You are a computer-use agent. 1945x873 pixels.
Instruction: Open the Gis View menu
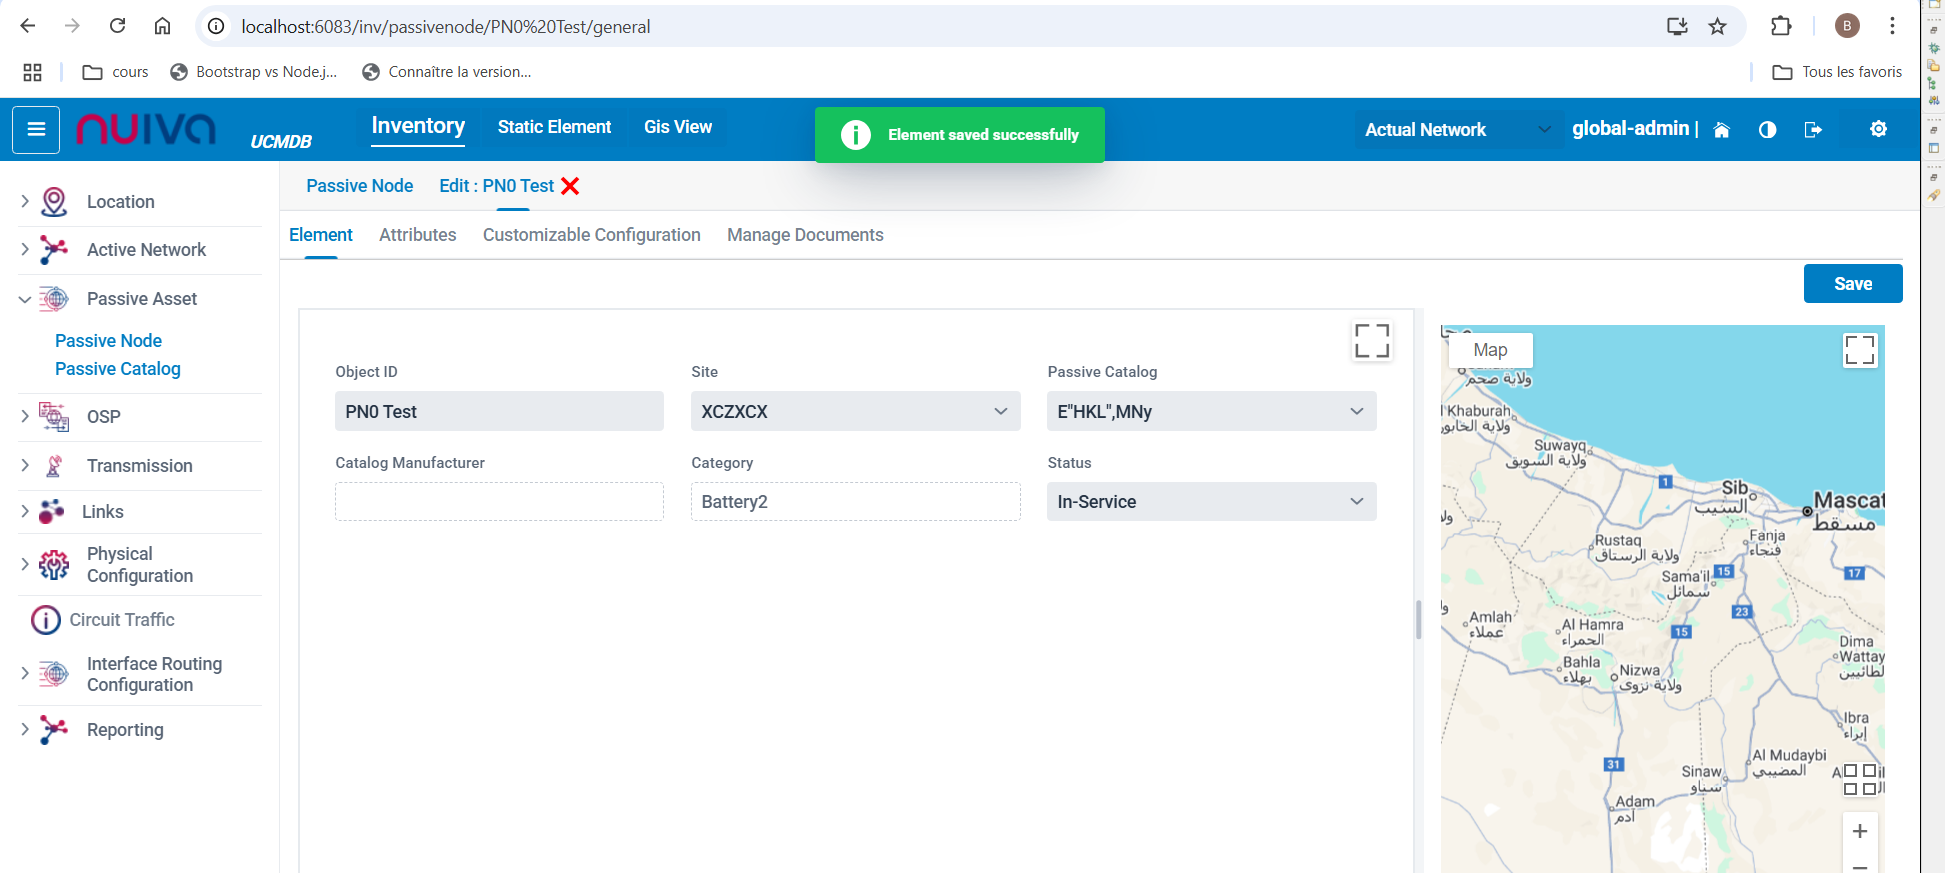pos(677,127)
